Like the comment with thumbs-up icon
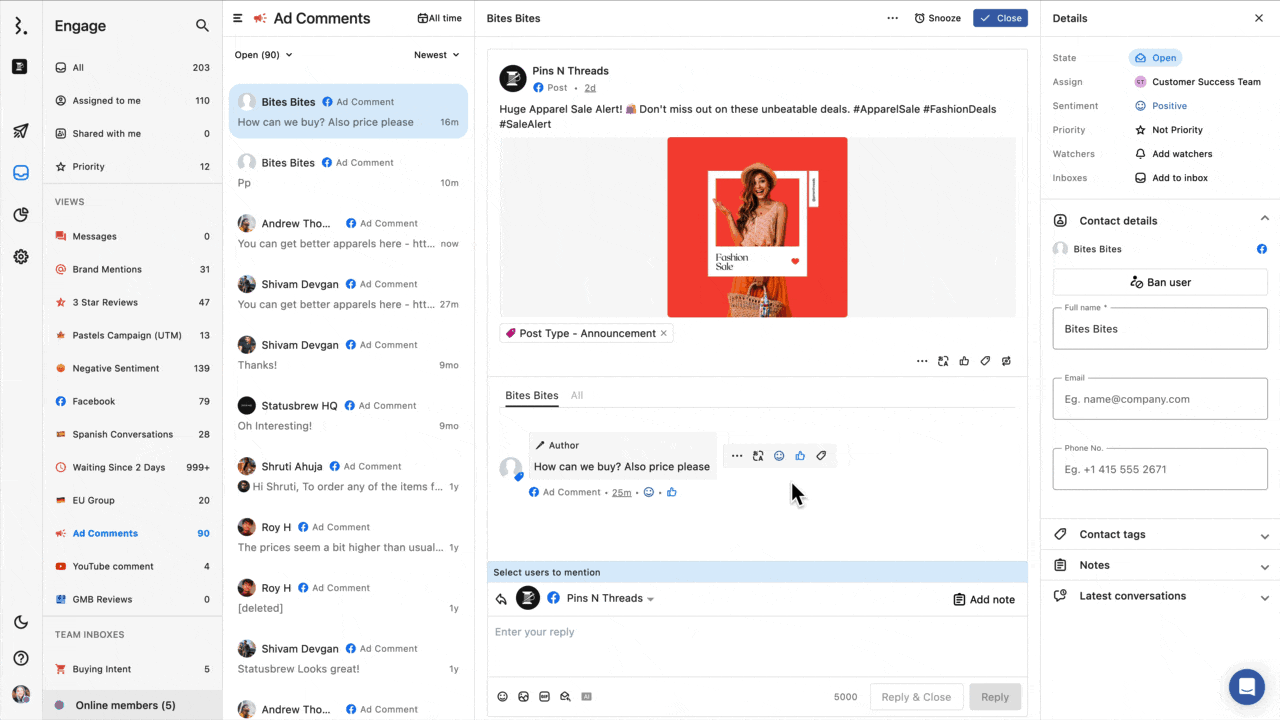Viewport: 1280px width, 720px height. tap(800, 456)
